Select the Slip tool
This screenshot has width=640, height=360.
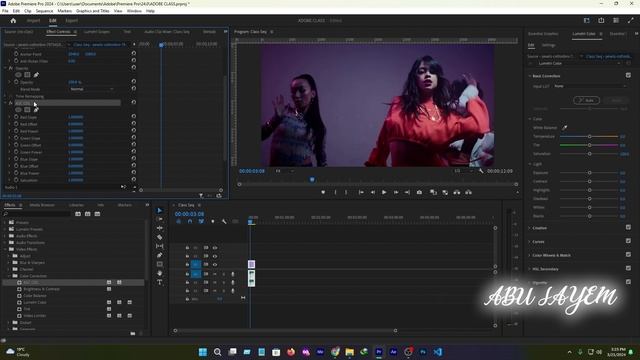[x=160, y=246]
